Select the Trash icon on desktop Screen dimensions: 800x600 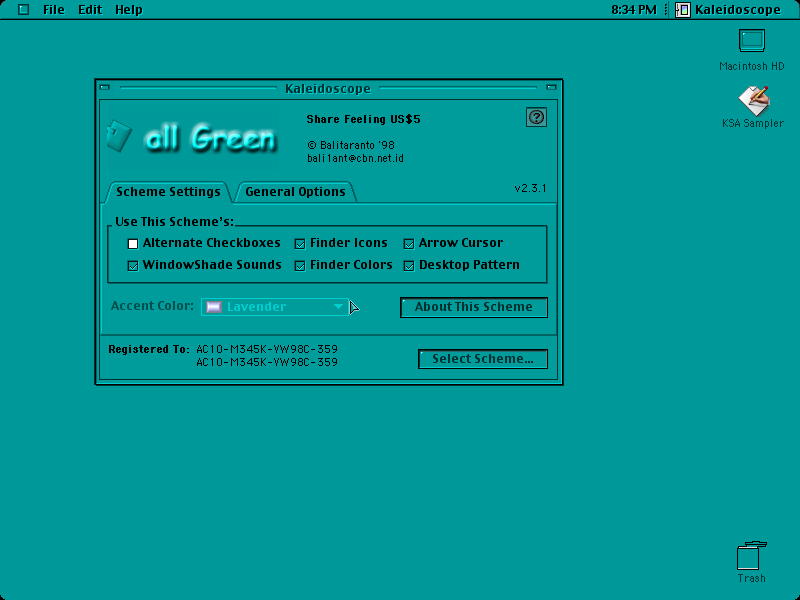coord(752,556)
